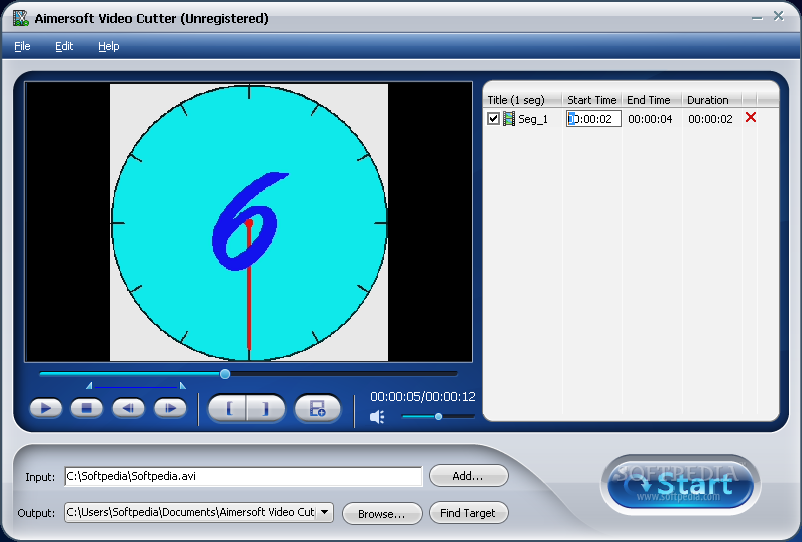The image size is (802, 542).
Task: Click the Find Target button
Action: (469, 513)
